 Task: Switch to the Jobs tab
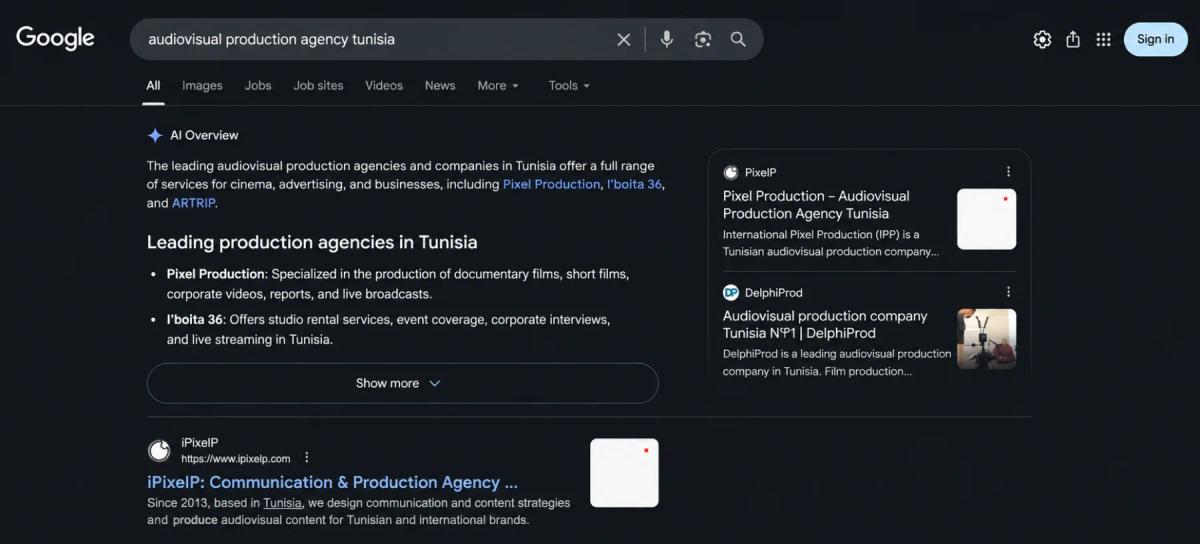(258, 85)
